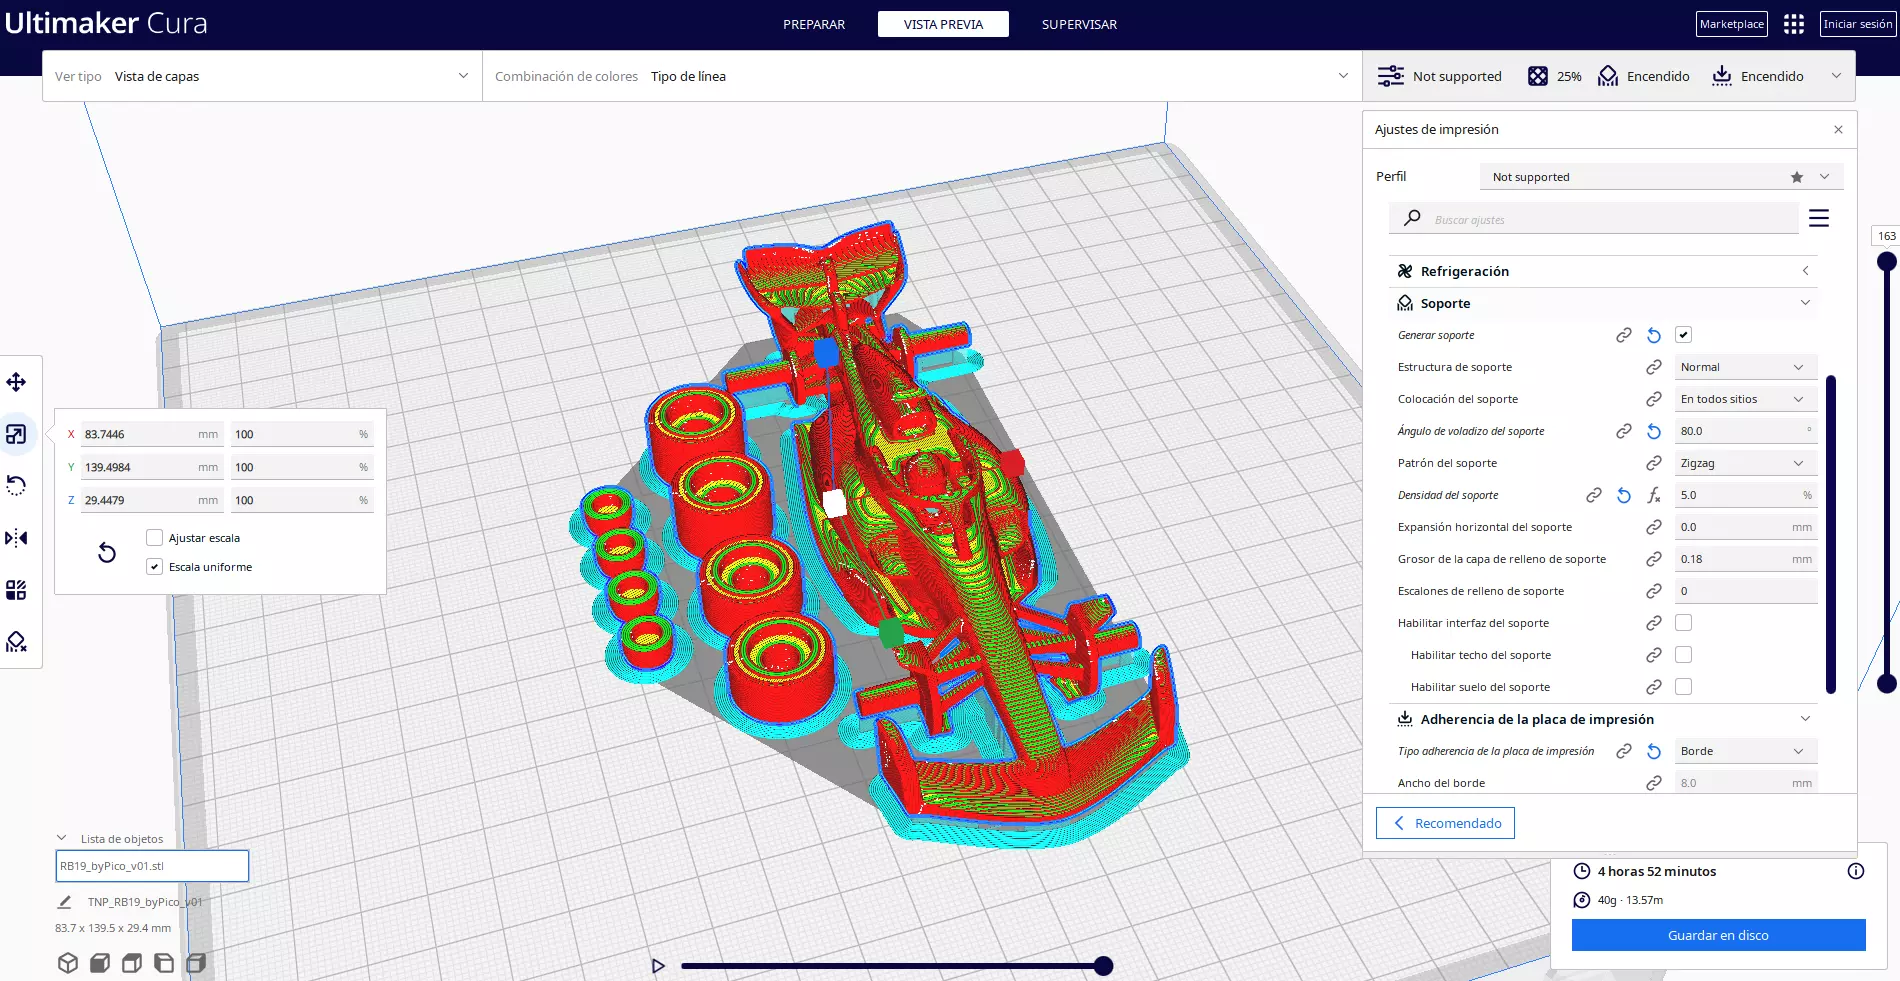Open the Patrón del soporte Zigzag dropdown
The image size is (1900, 981).
coord(1746,463)
